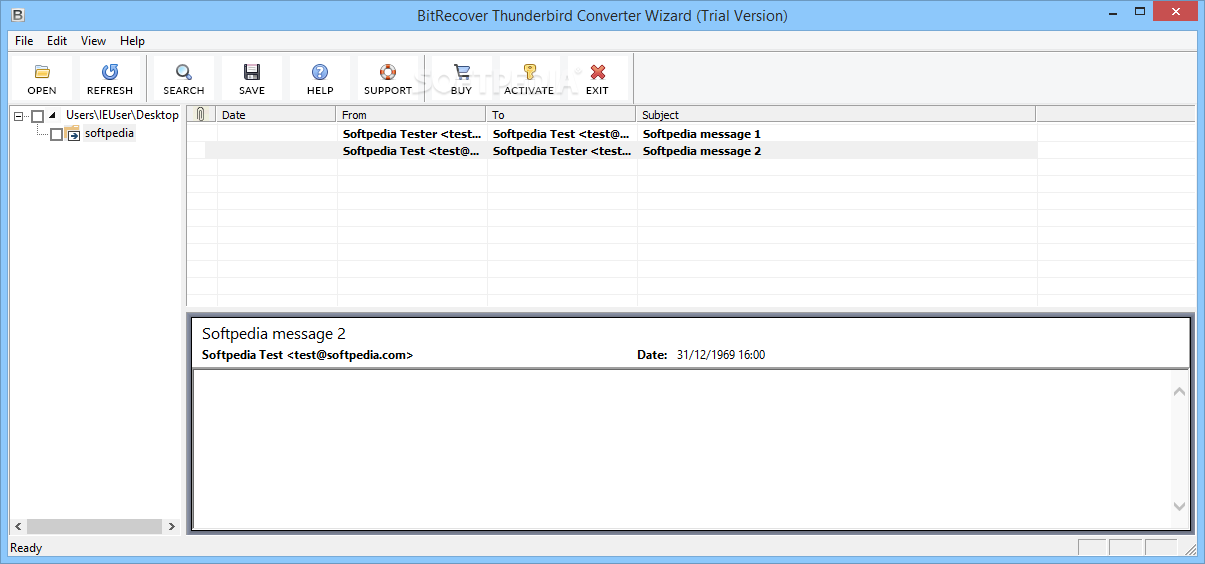Sort messages by Date column header

point(276,114)
